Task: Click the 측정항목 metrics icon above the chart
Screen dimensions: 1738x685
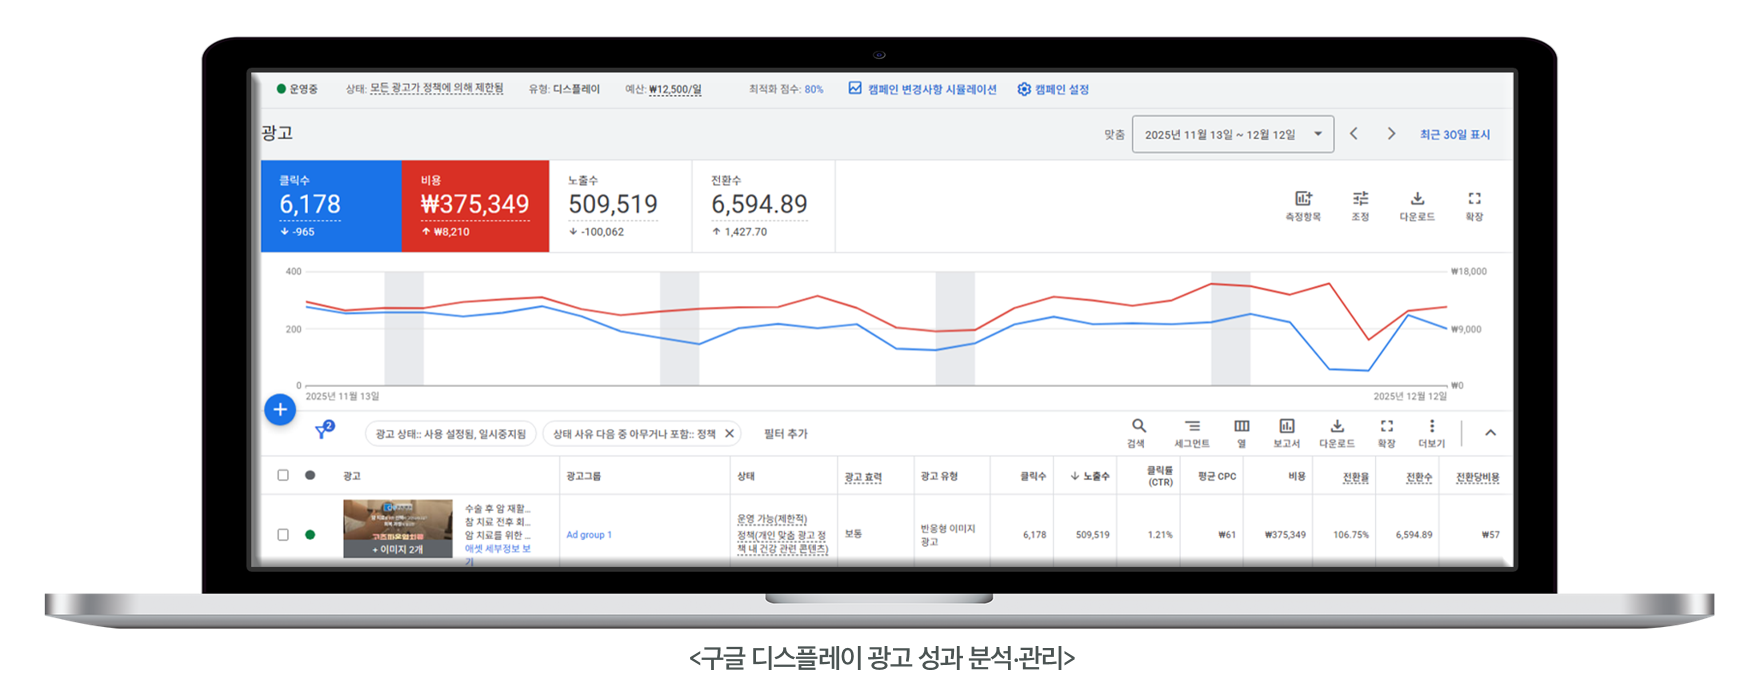Action: (x=1303, y=198)
